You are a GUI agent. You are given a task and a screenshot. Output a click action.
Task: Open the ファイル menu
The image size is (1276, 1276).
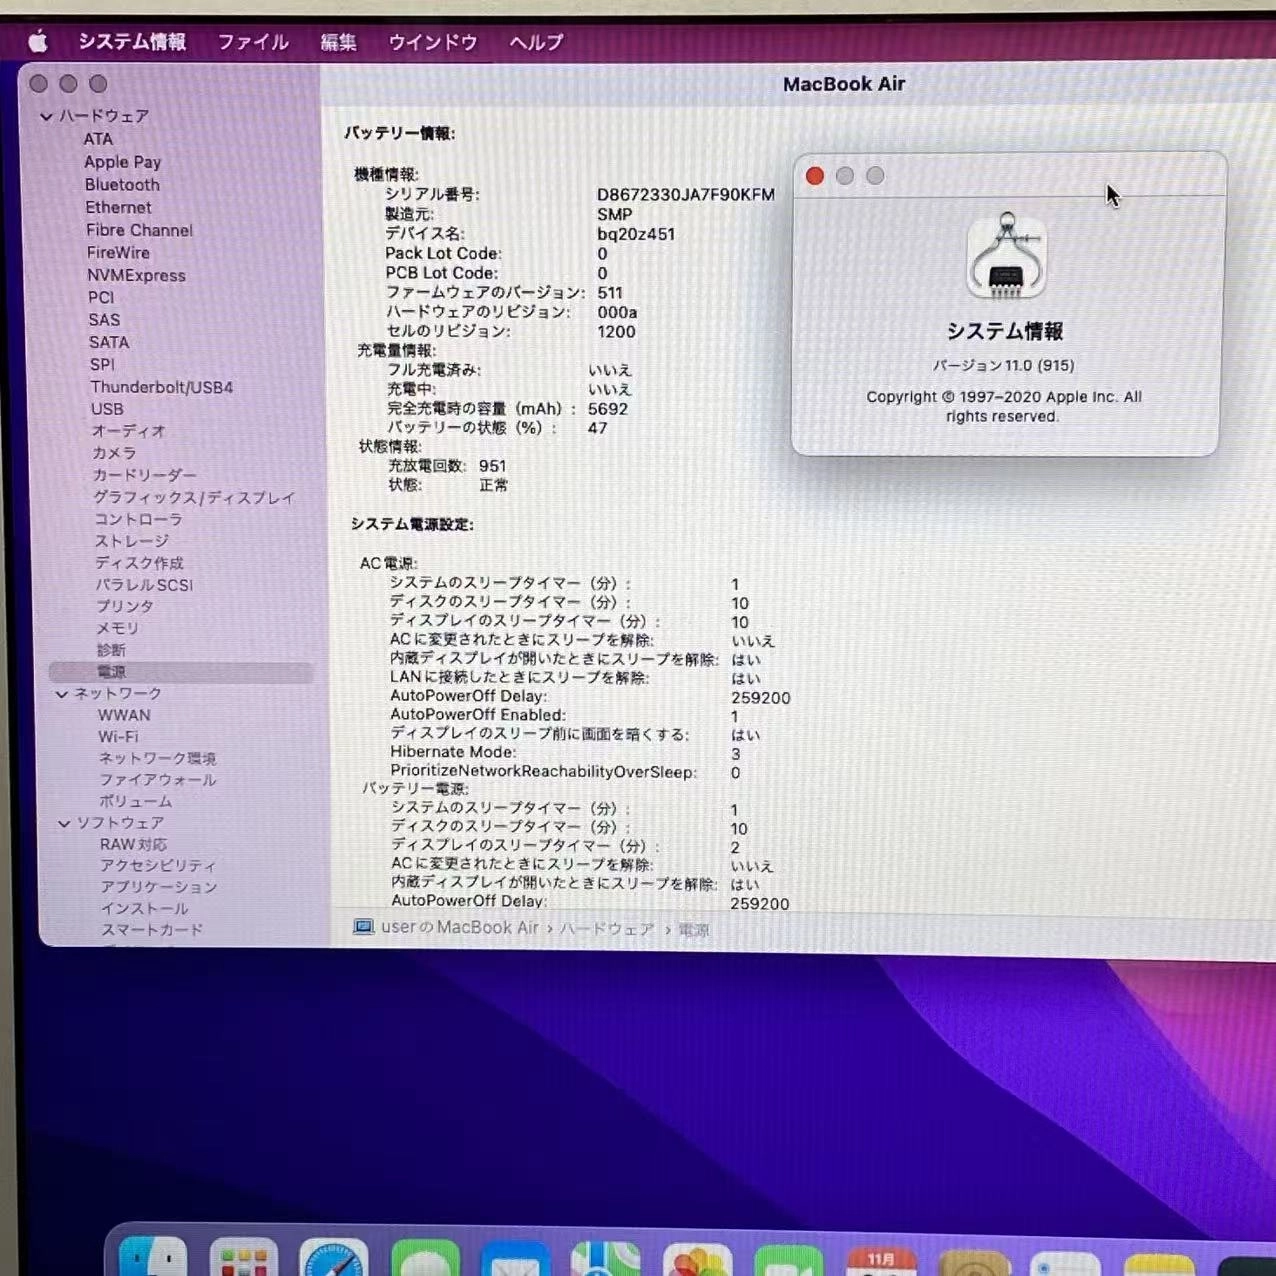click(x=252, y=41)
